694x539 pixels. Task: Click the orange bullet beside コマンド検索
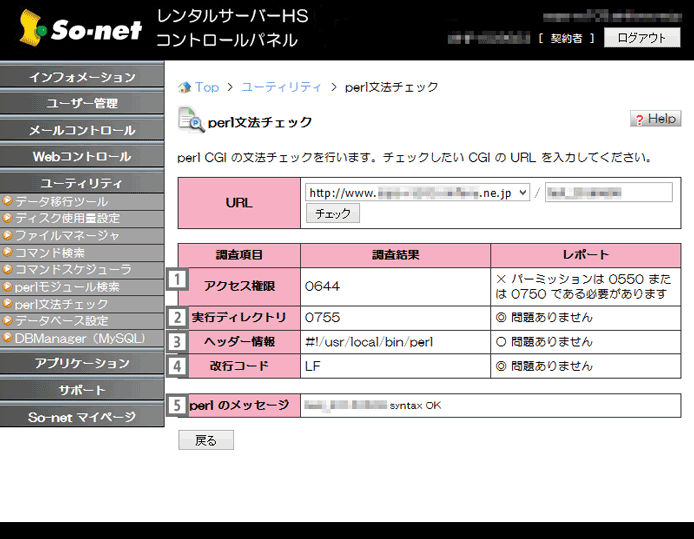pos(7,252)
